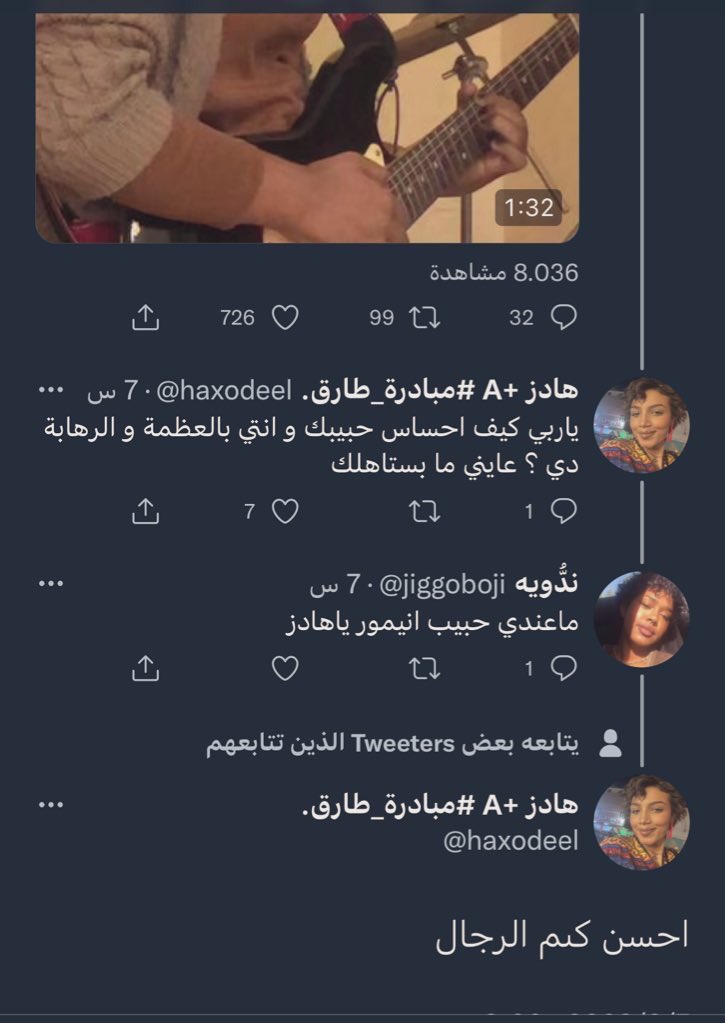
Task: Retweet the jiggoboji reply
Action: [x=424, y=668]
